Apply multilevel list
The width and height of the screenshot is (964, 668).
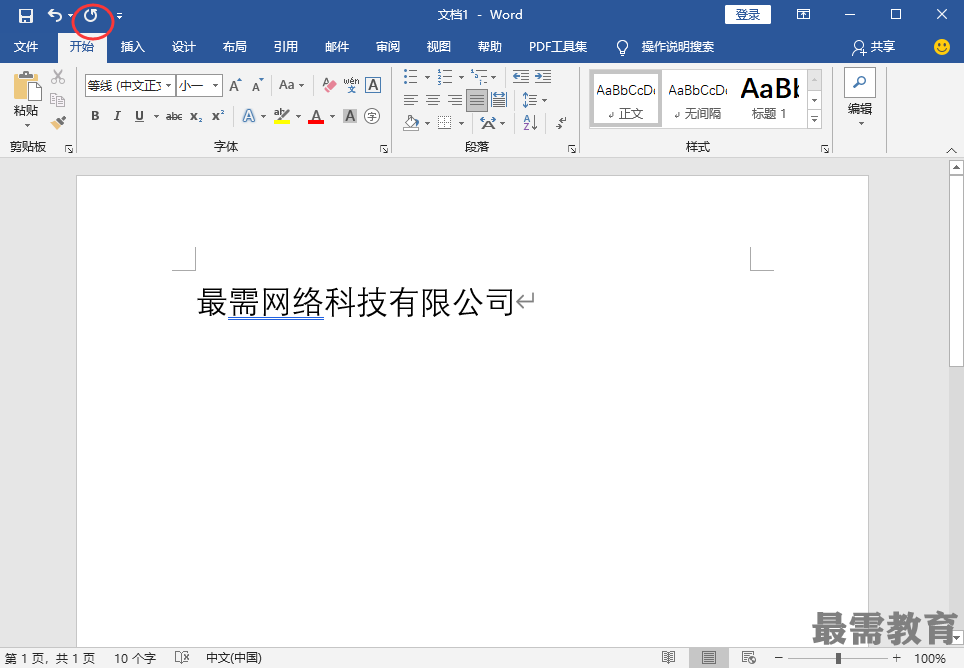479,77
